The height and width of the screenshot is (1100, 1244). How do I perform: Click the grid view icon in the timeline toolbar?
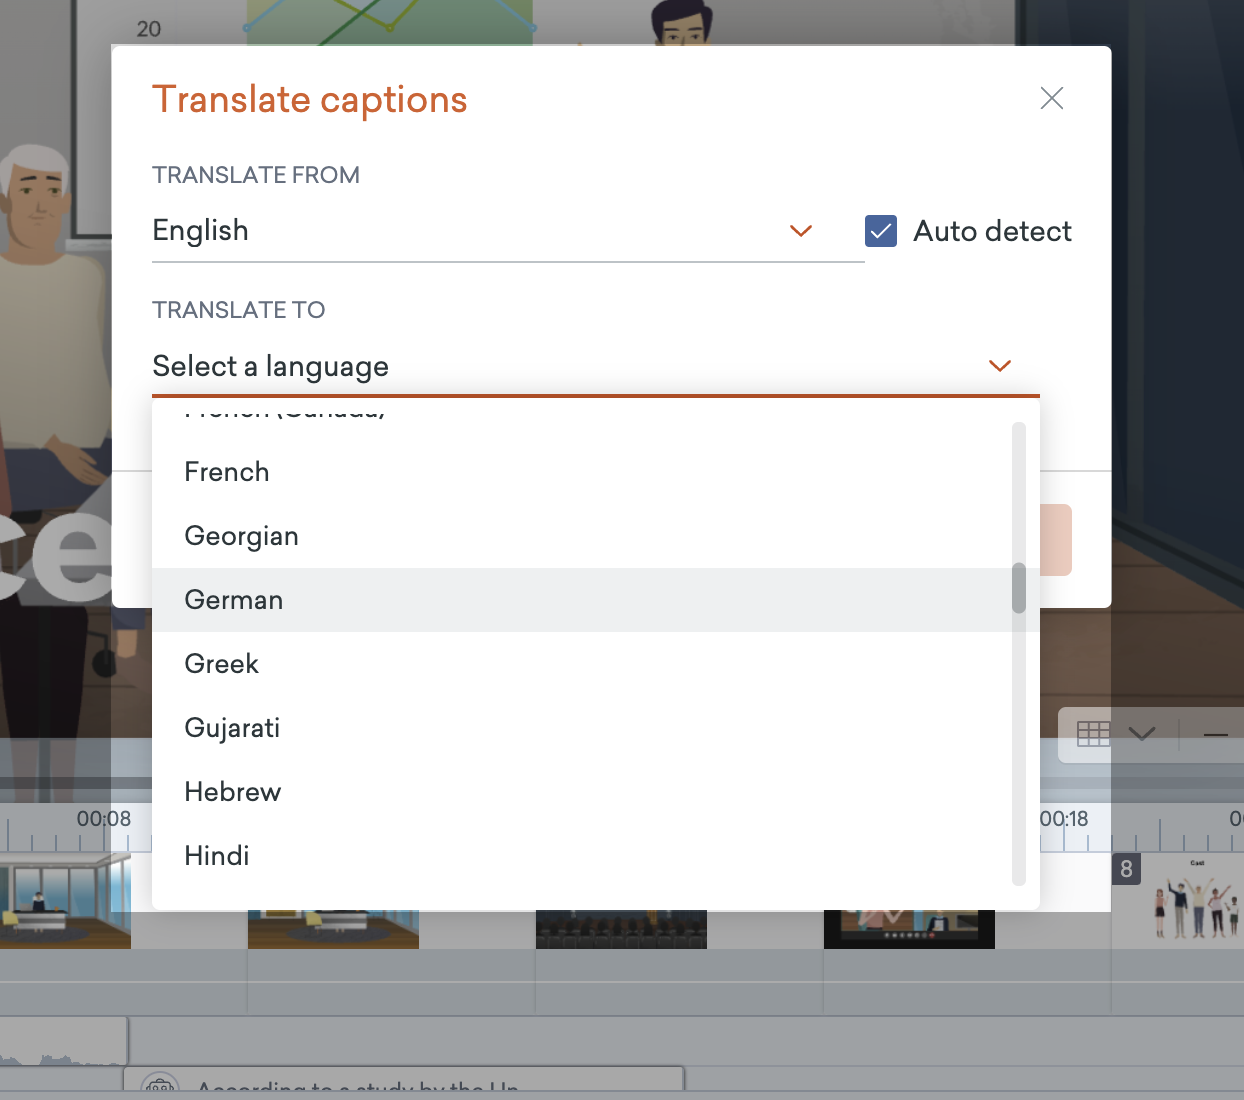(1093, 734)
